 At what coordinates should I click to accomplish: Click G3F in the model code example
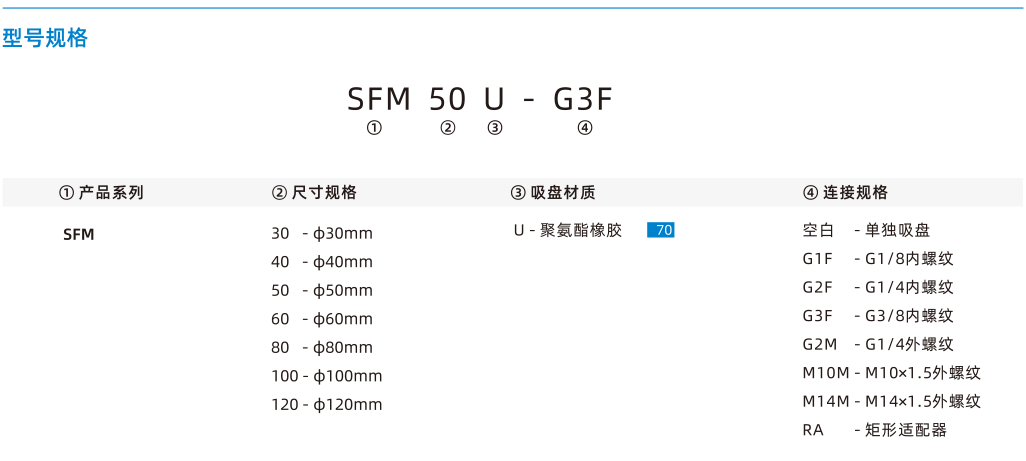coord(583,99)
